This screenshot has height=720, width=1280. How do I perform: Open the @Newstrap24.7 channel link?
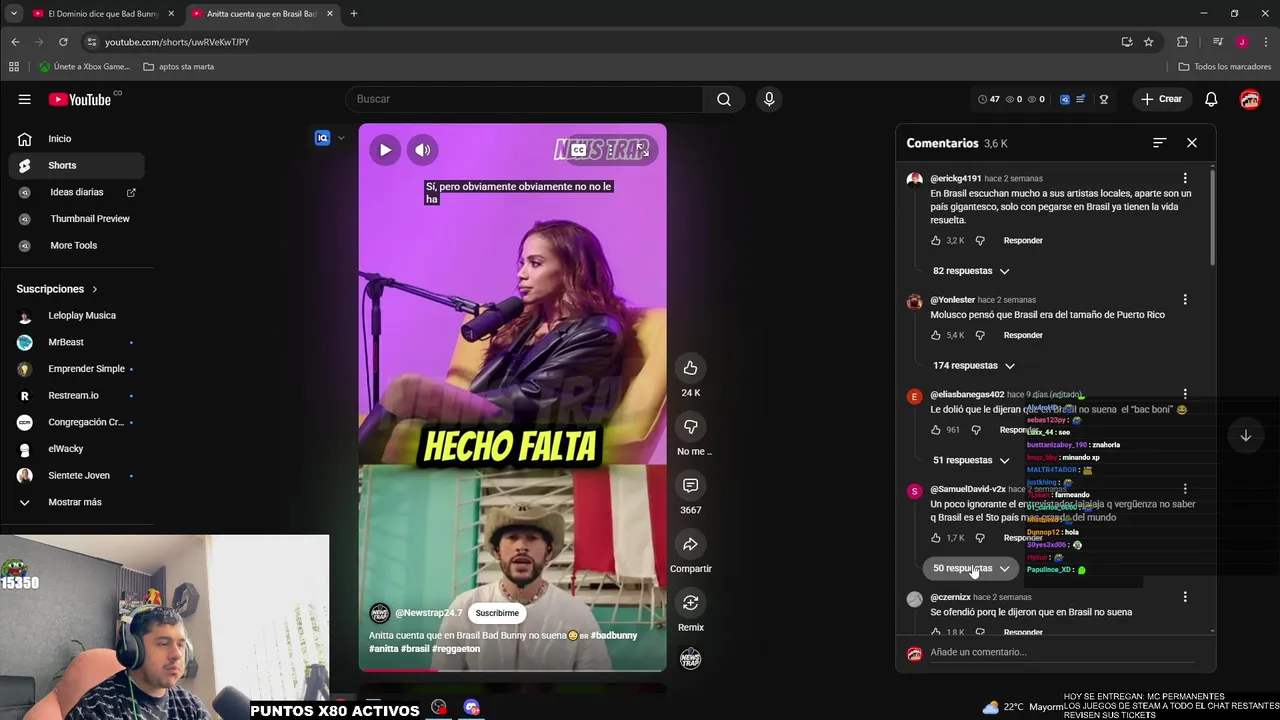(428, 613)
